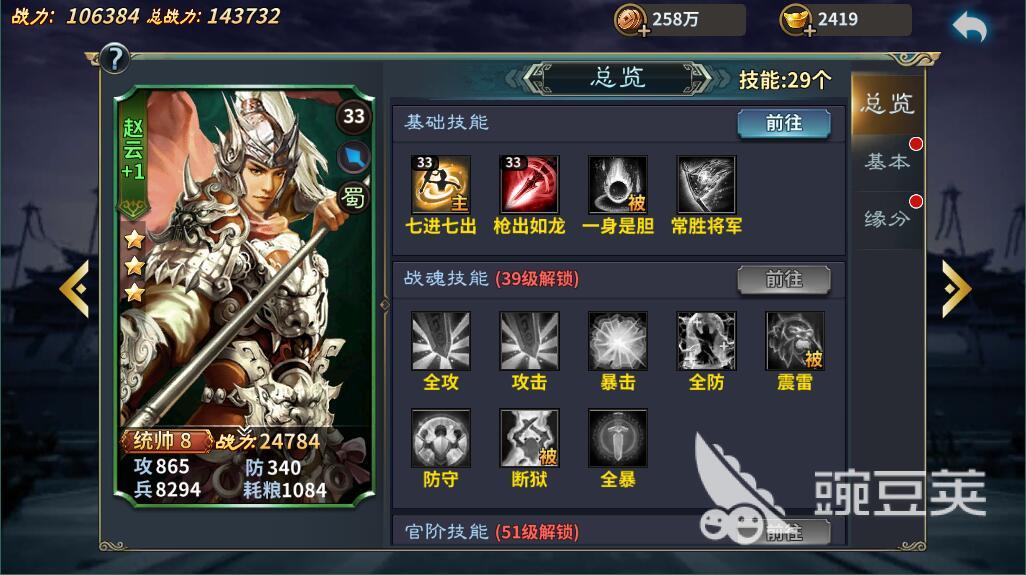Go back with the return arrow
This screenshot has width=1026, height=575.
click(970, 27)
